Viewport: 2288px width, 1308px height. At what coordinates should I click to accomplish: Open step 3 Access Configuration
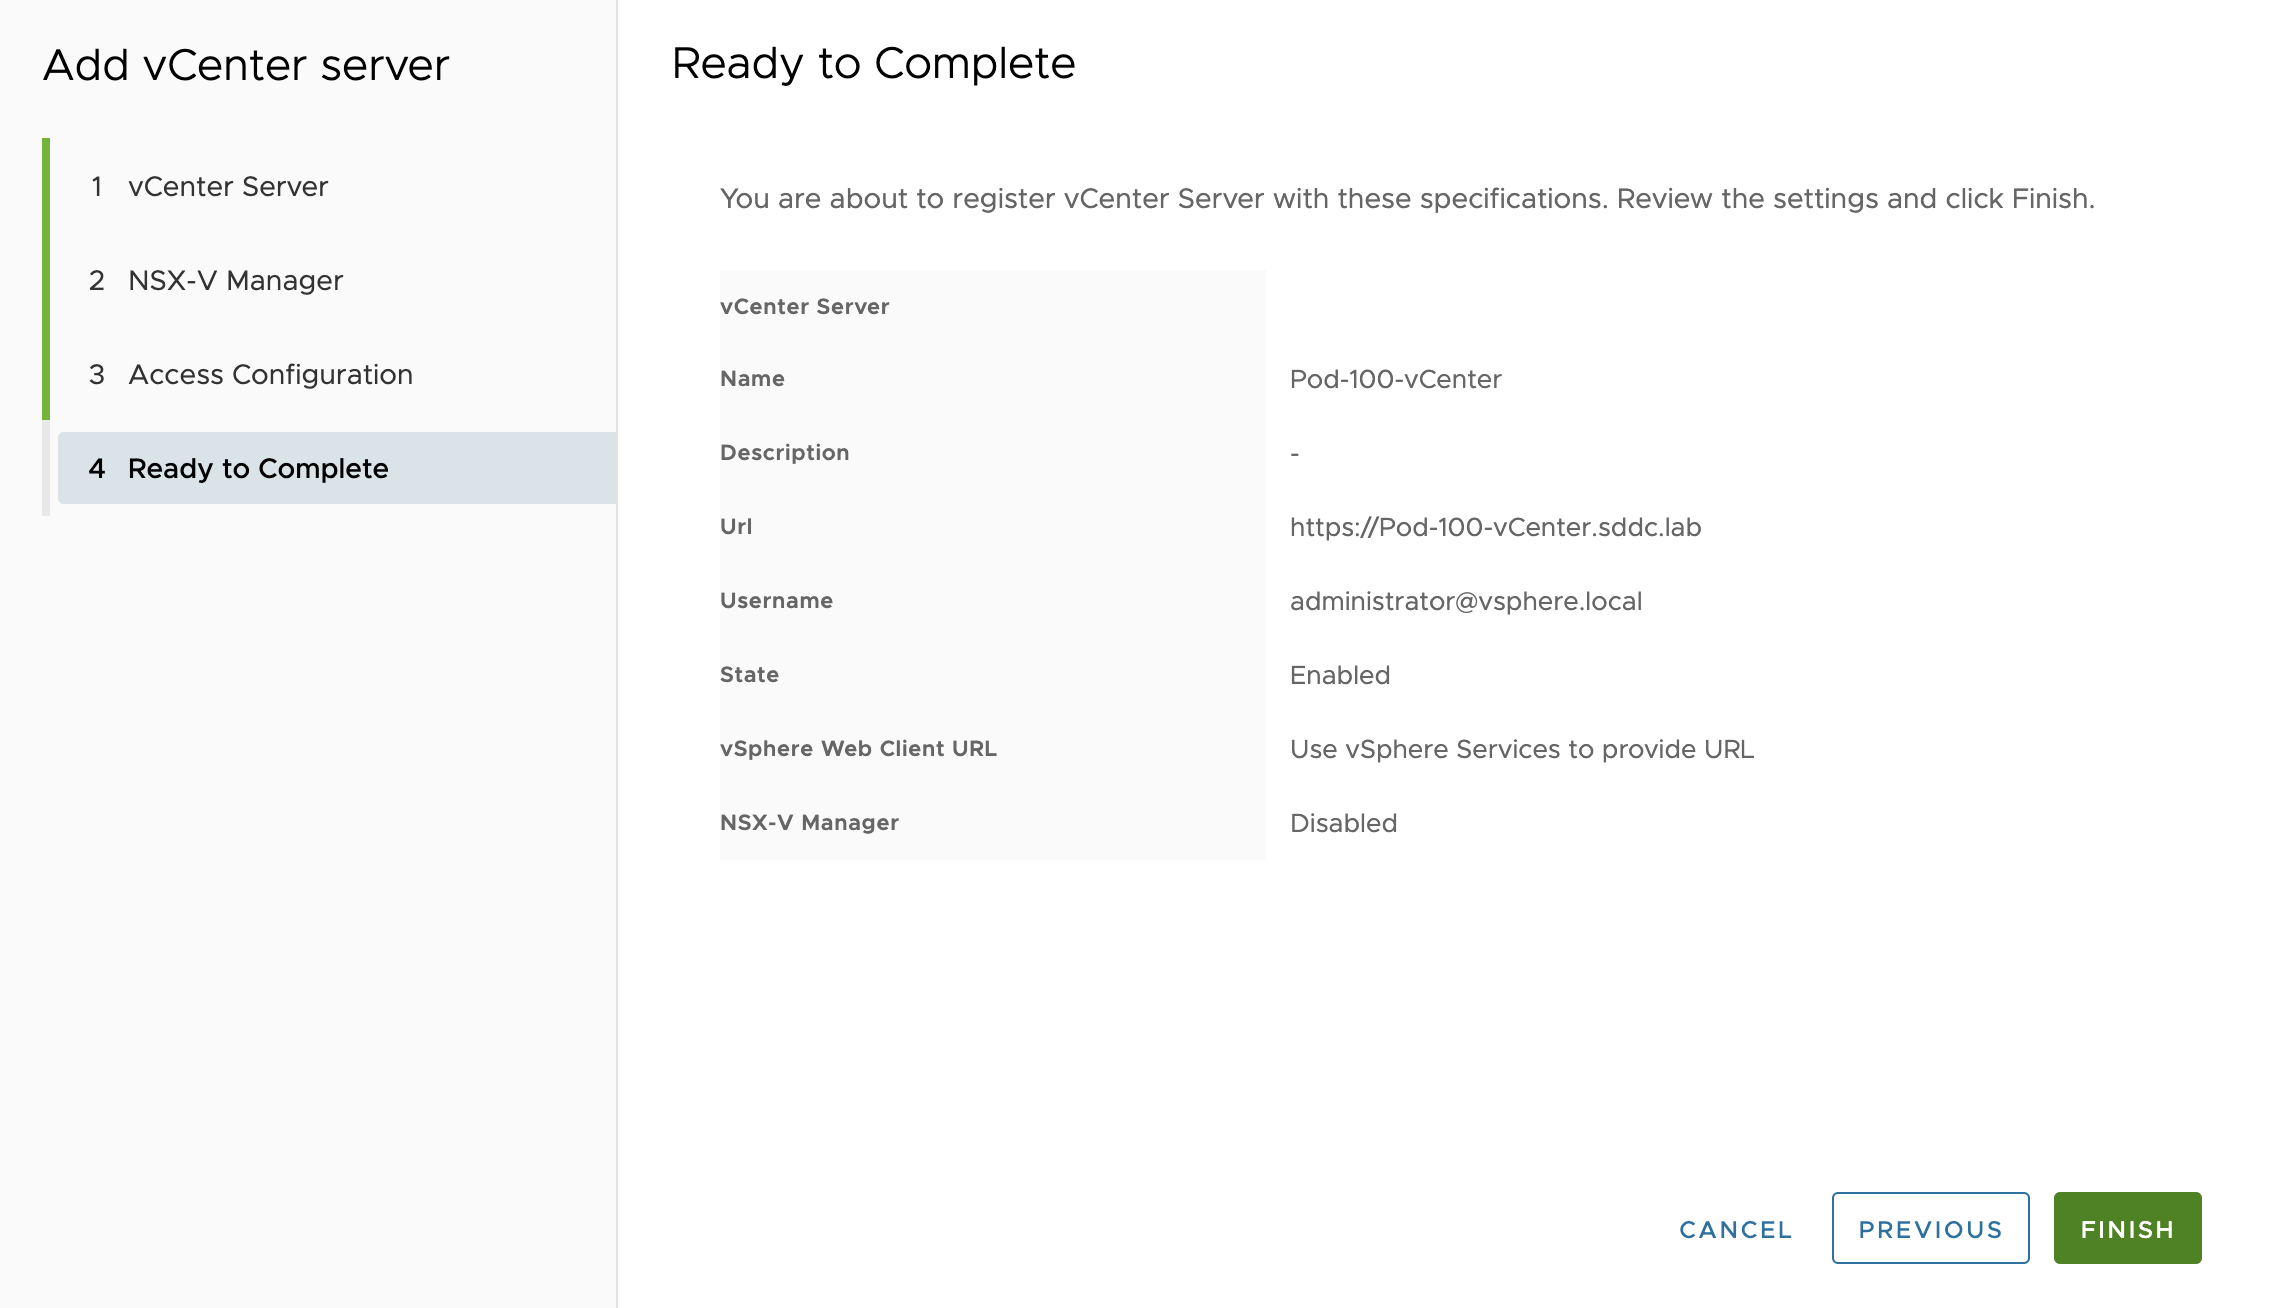click(270, 375)
